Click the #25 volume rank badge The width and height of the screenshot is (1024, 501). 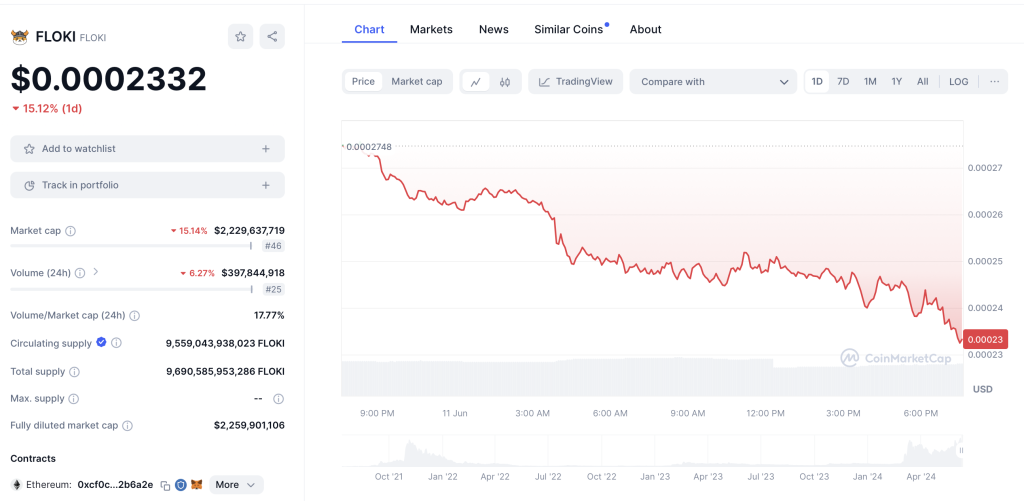point(273,289)
